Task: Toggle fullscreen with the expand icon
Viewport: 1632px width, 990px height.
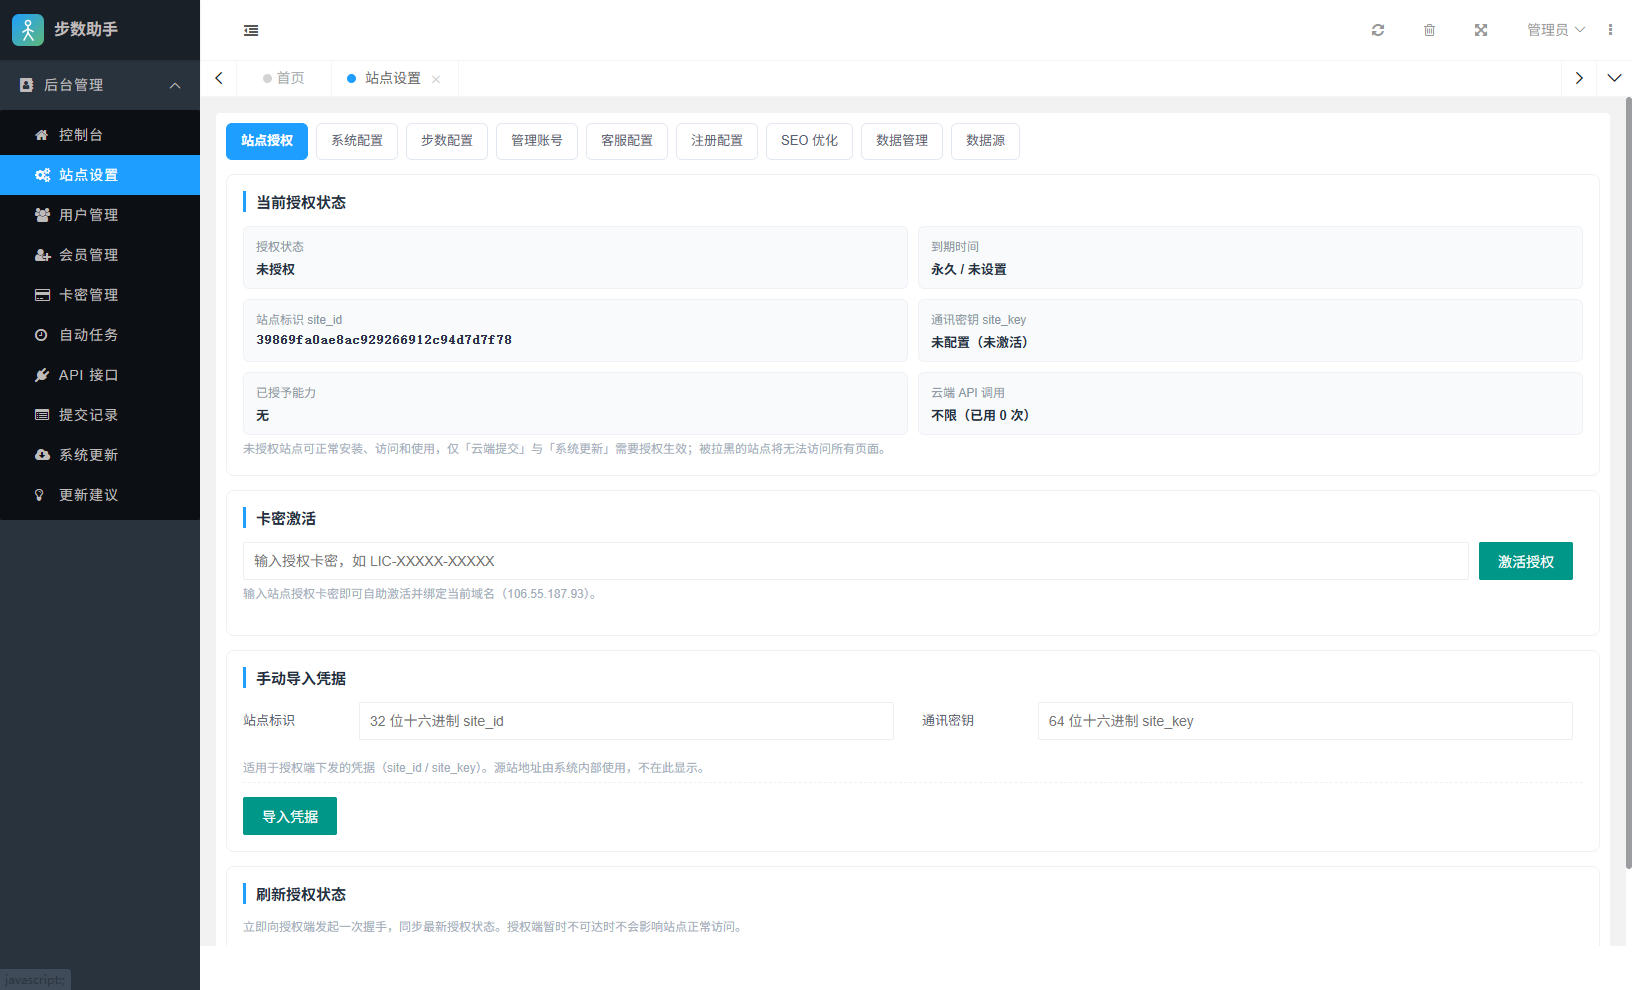Action: 1481,30
